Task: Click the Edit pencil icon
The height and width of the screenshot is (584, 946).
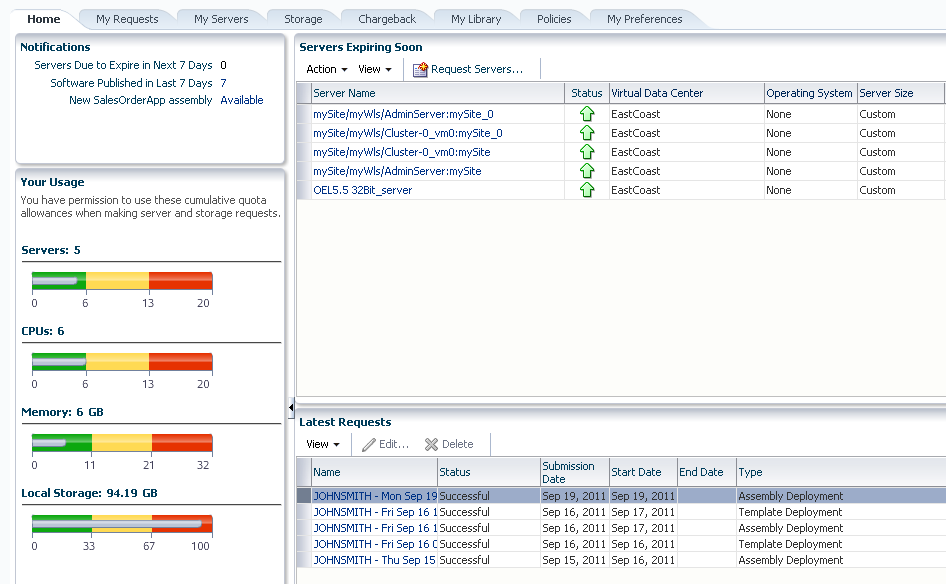Action: point(369,445)
